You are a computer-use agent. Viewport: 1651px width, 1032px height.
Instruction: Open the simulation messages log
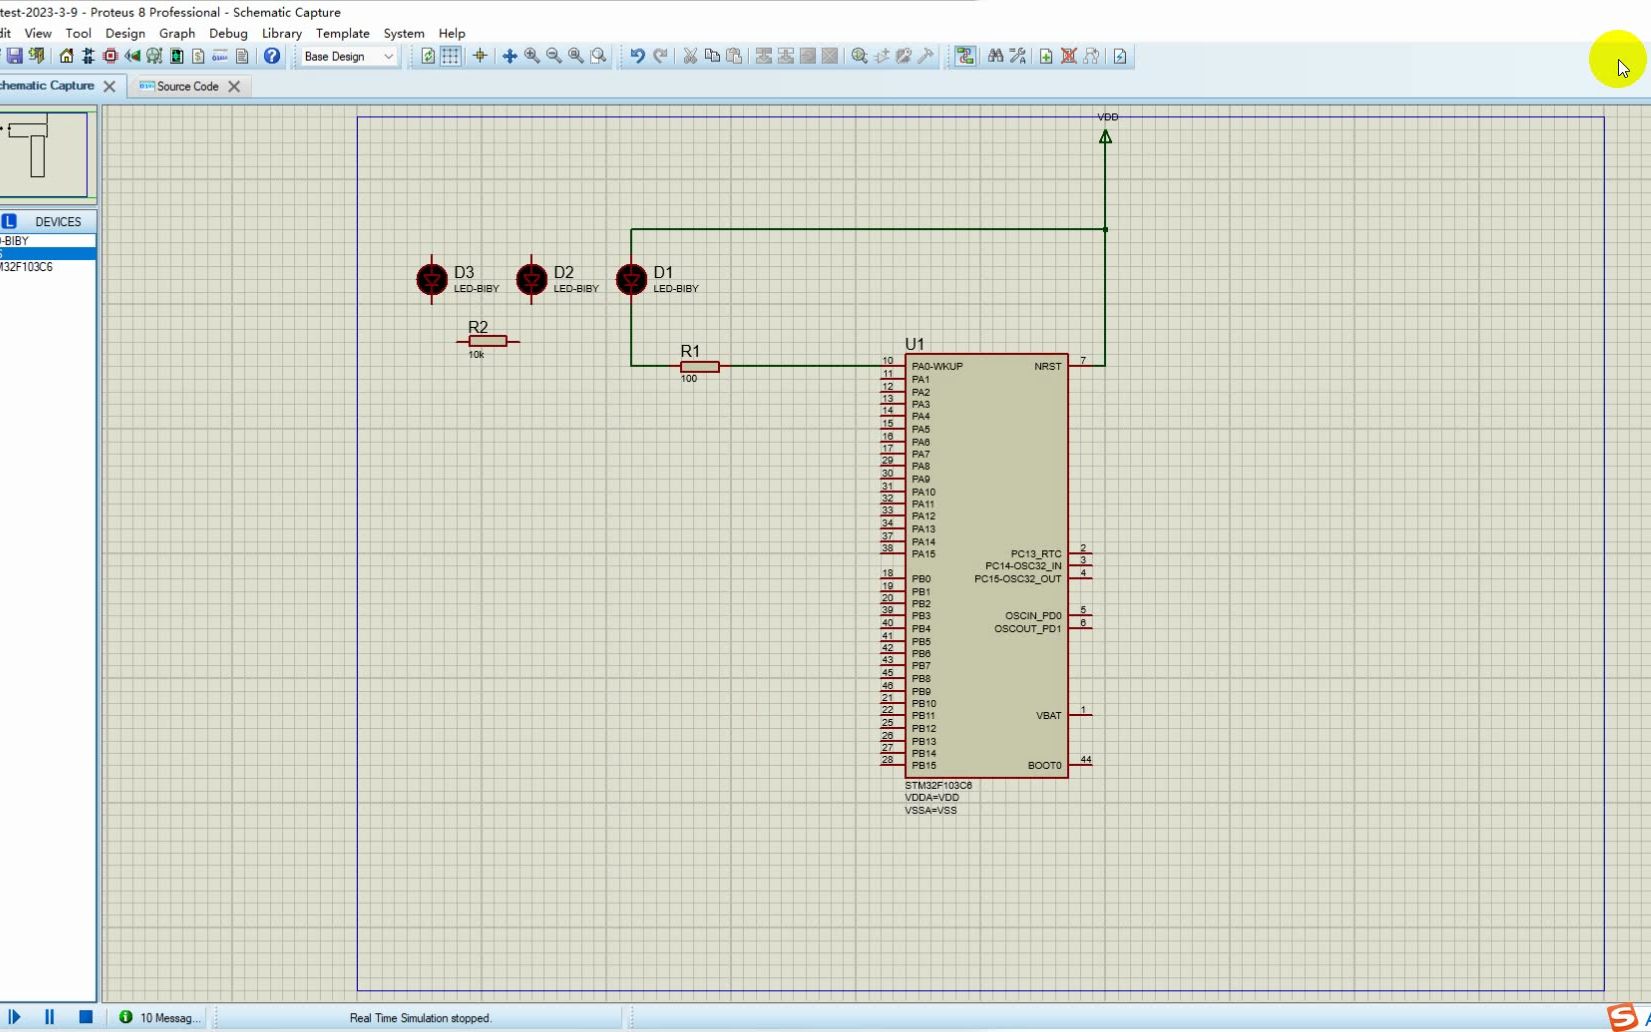coord(160,1017)
